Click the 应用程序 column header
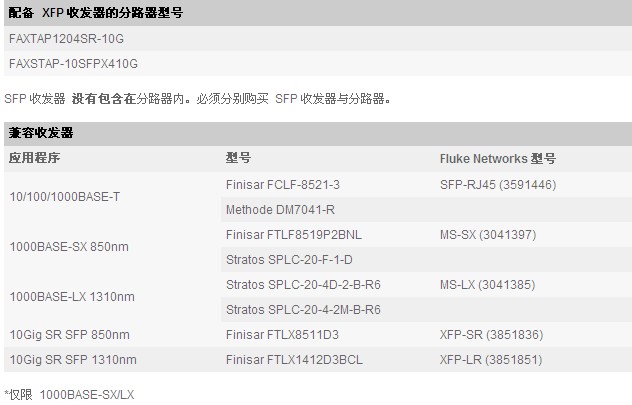The image size is (632, 405). (35, 158)
